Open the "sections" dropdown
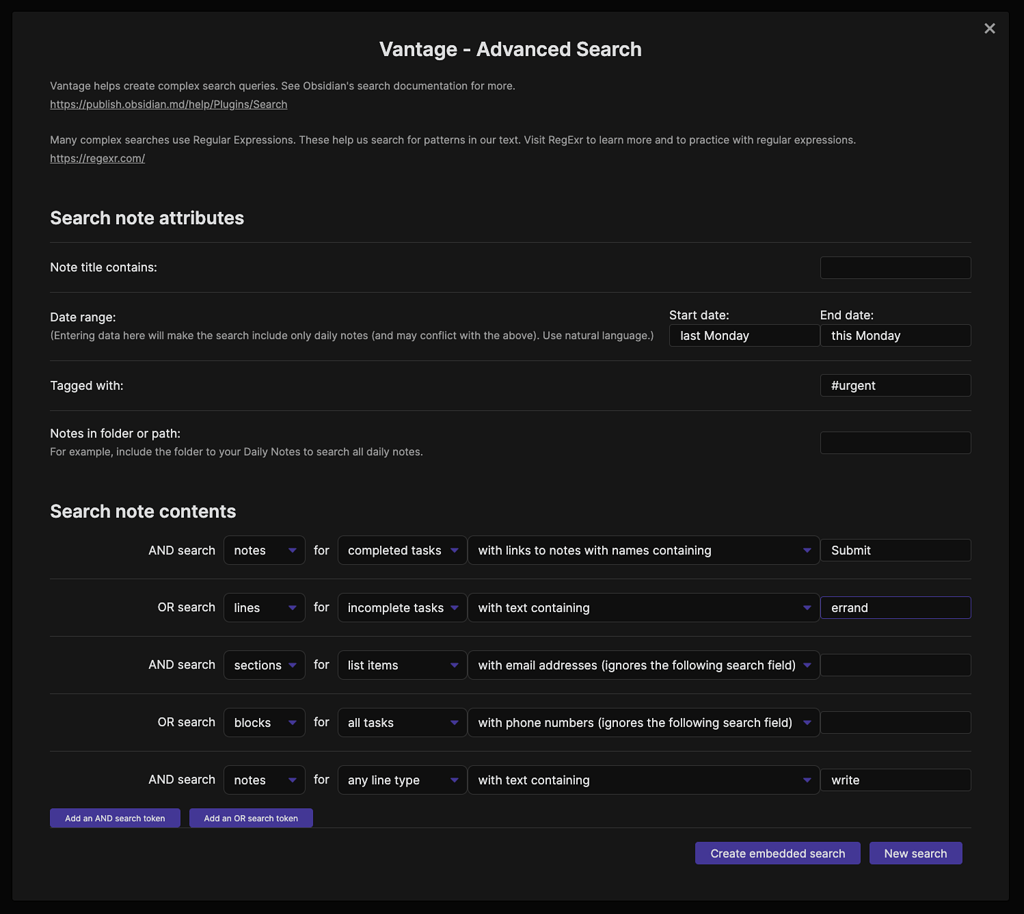1024x914 pixels. click(264, 664)
